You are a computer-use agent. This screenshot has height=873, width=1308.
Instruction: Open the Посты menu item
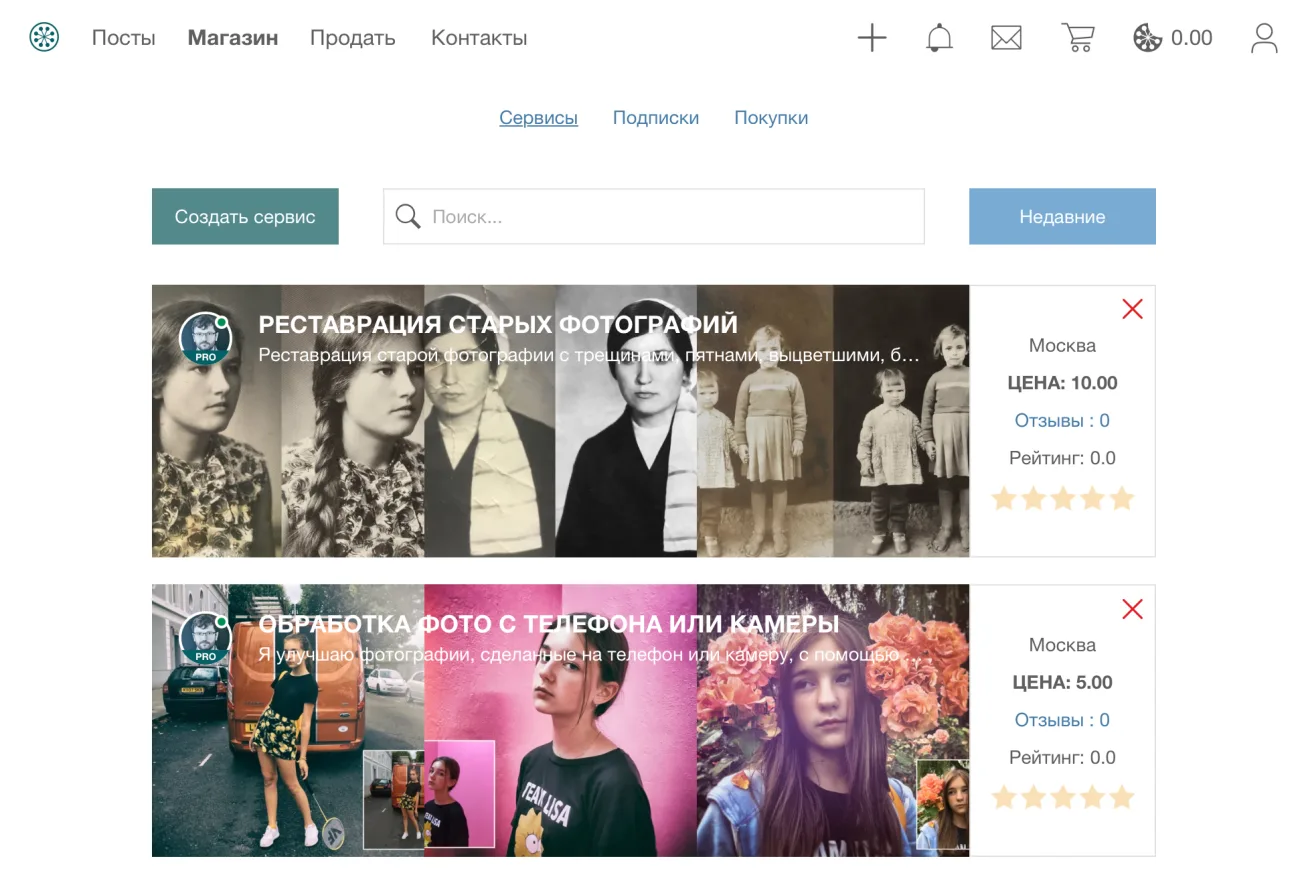tap(124, 38)
